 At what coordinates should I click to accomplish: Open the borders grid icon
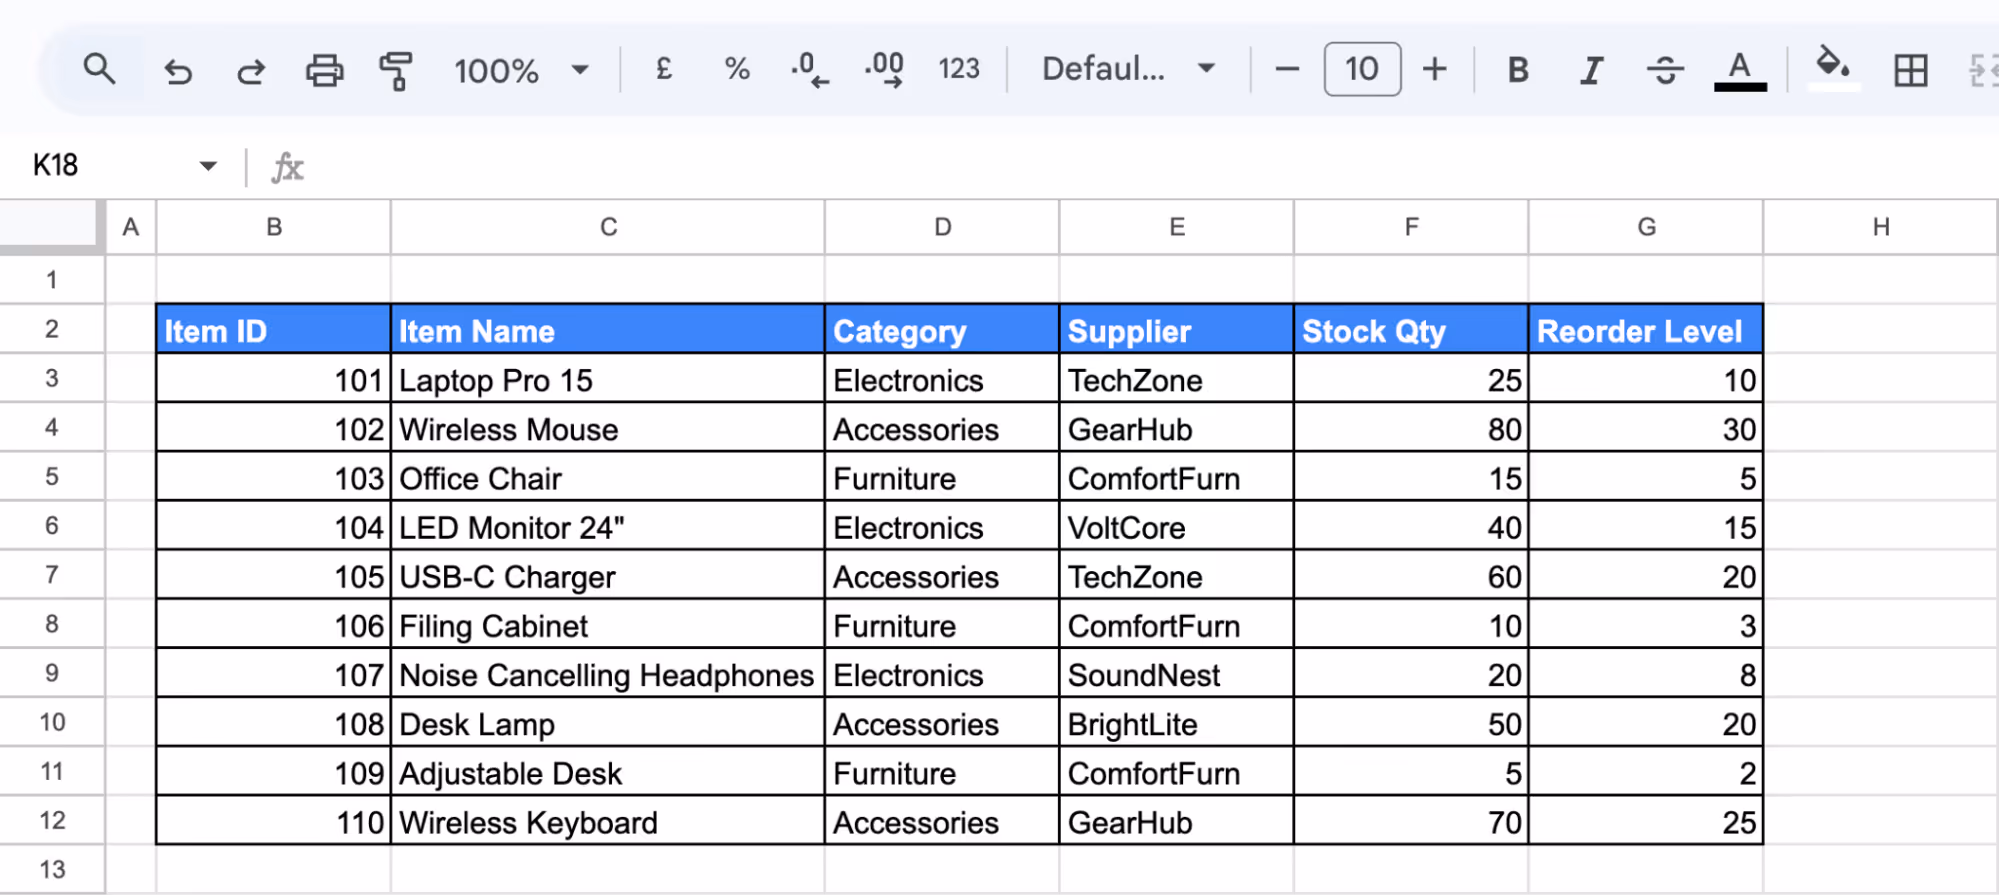[1910, 71]
